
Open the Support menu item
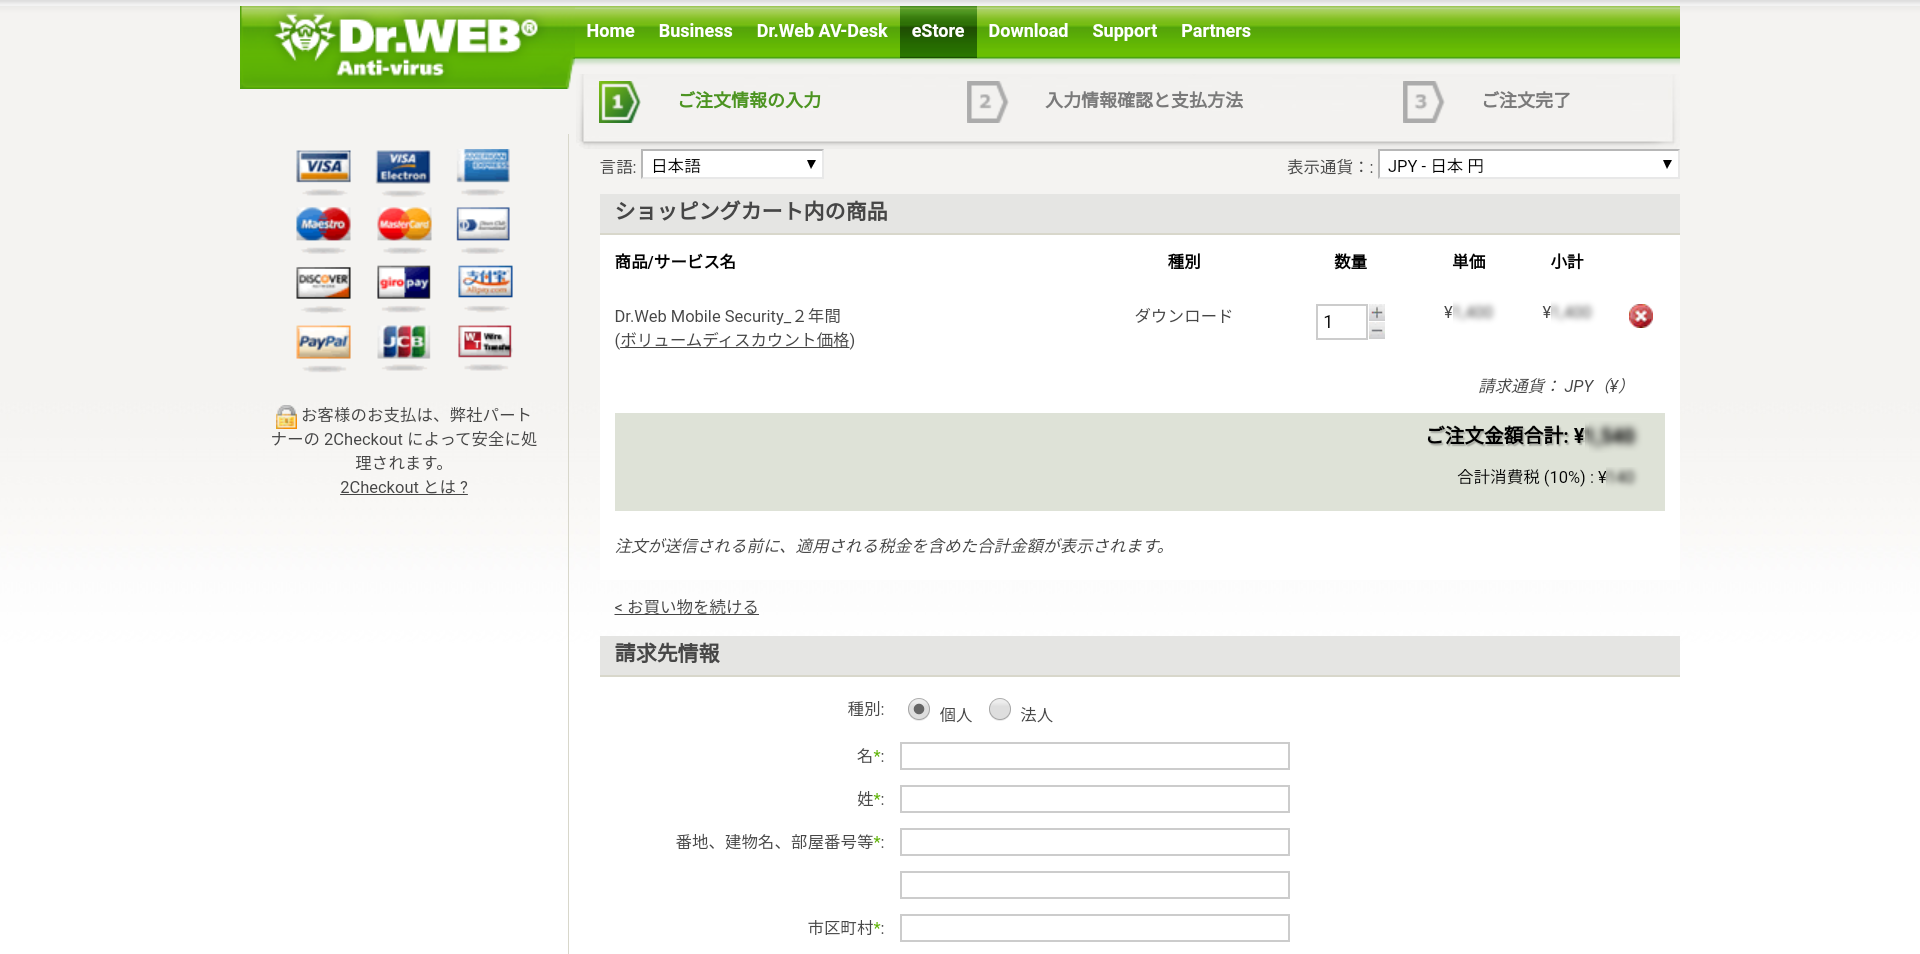pos(1124,31)
